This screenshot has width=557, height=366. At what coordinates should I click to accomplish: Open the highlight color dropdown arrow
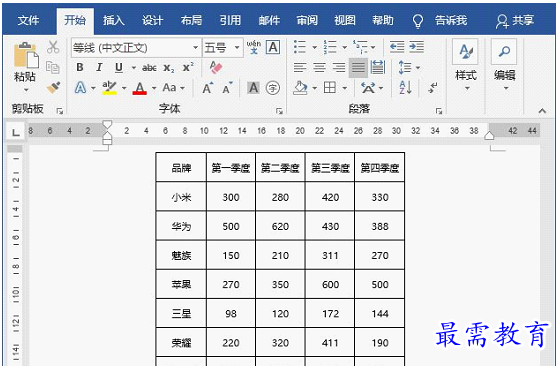pyautogui.click(x=124, y=88)
